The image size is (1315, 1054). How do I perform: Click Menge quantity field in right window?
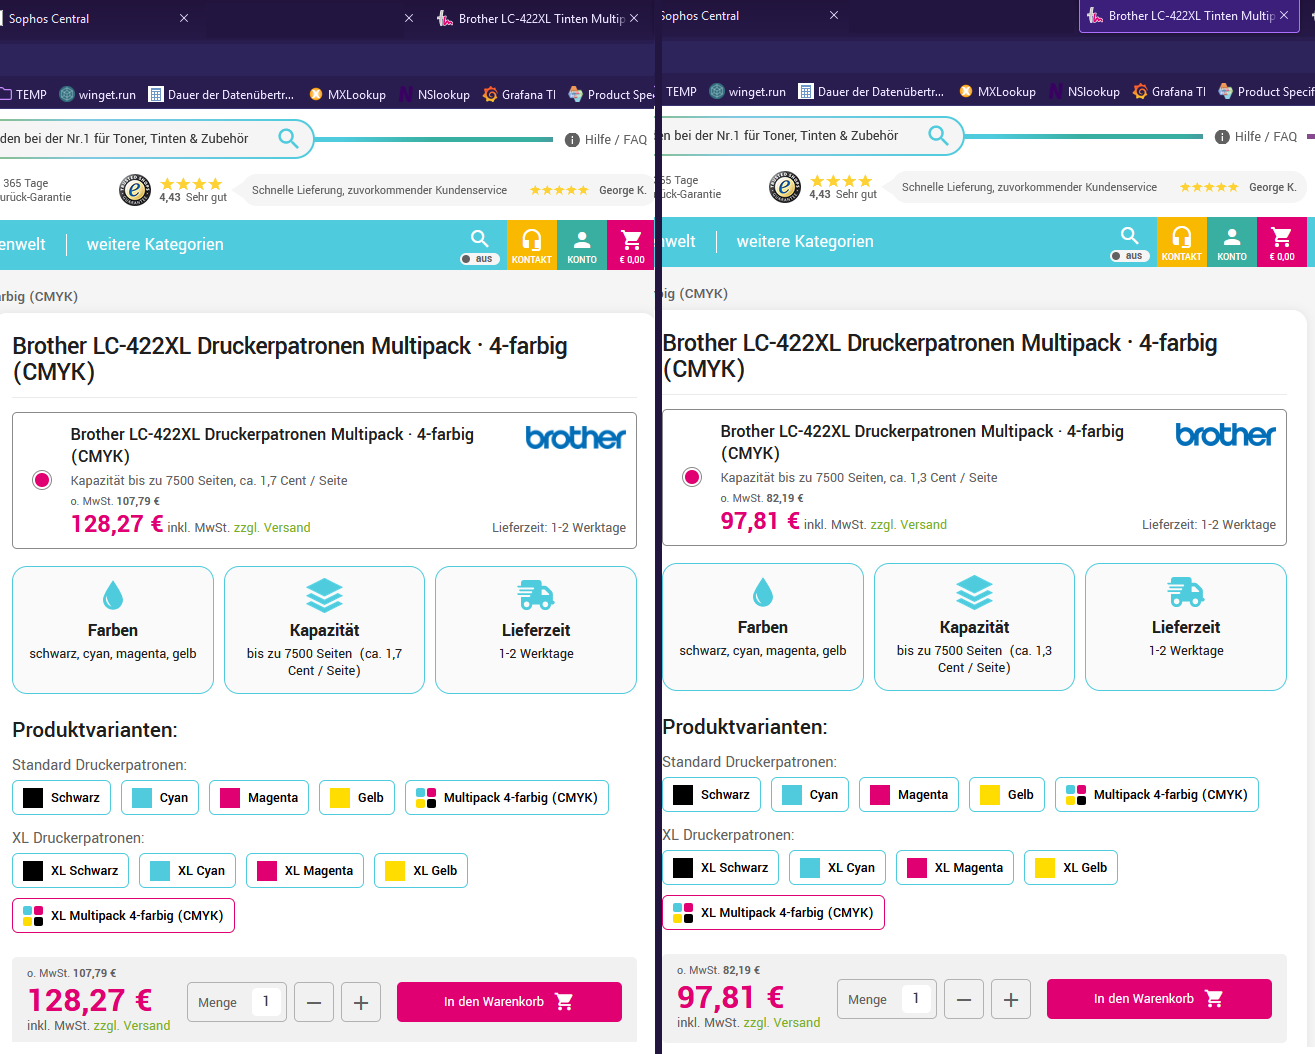click(x=916, y=999)
